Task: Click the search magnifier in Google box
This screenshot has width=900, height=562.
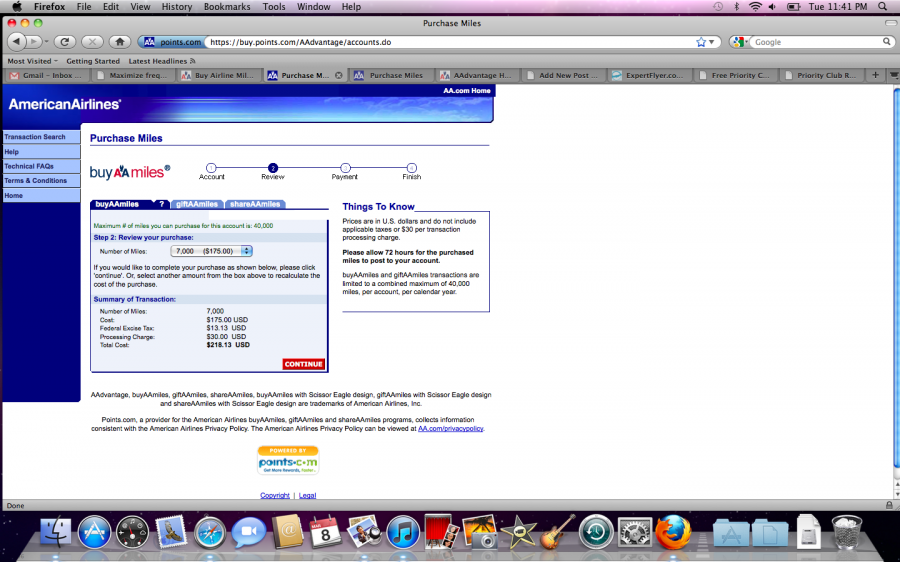Action: click(887, 42)
